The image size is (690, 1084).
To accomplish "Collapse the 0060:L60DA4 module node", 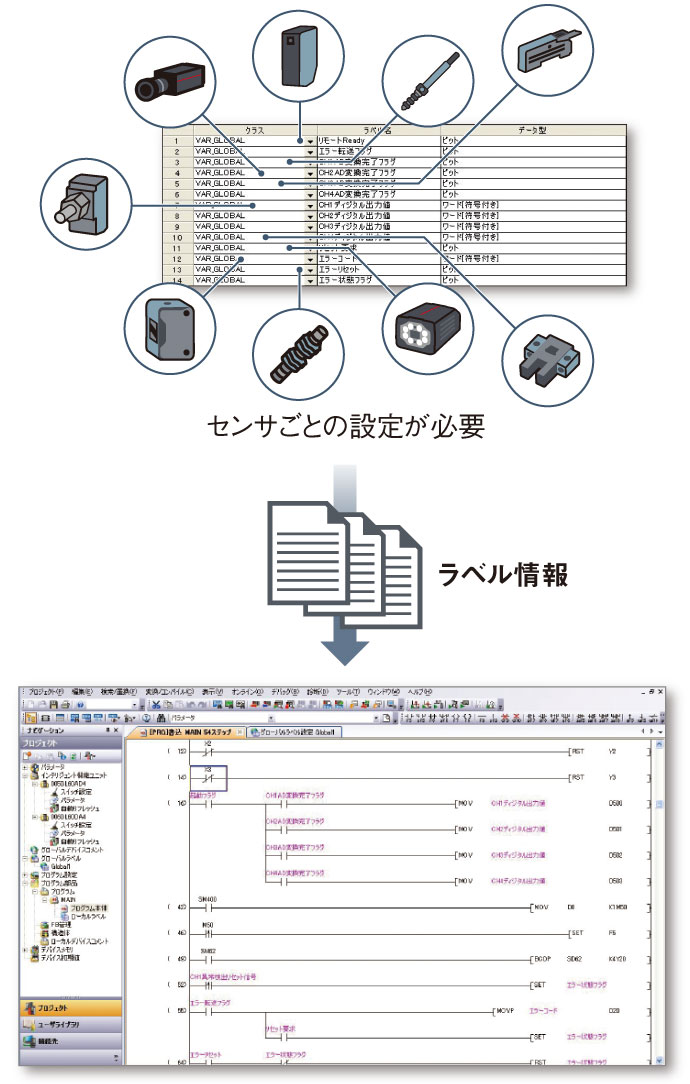I will point(35,816).
